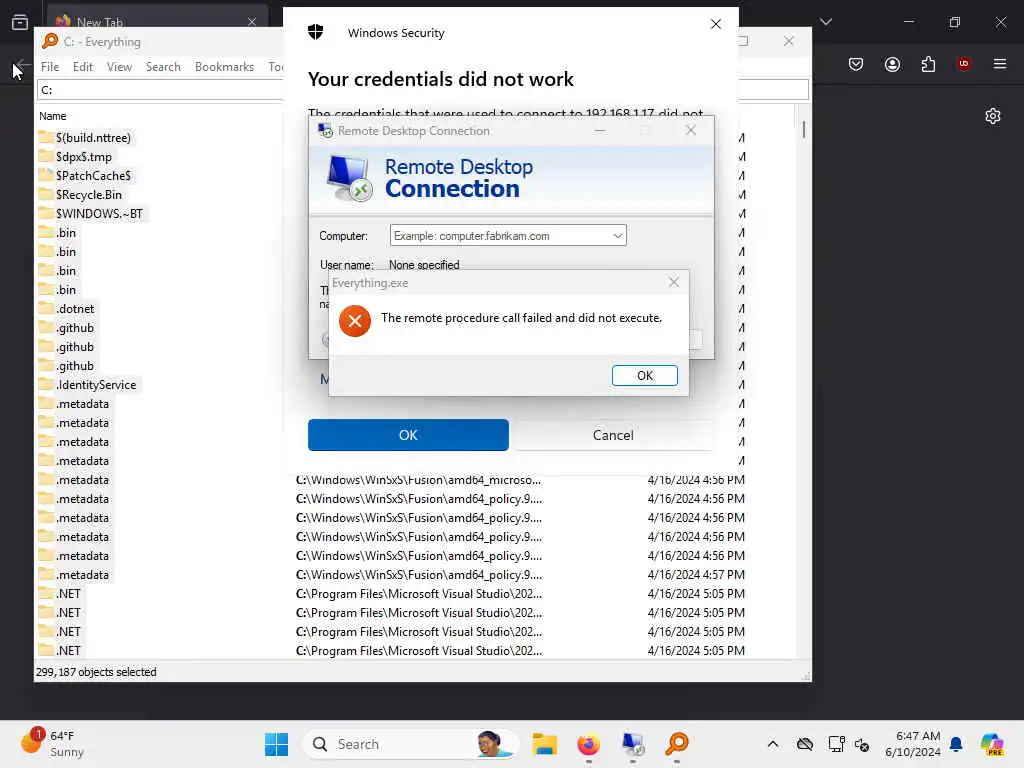
Task: Click Cancel in Windows Security dialog
Action: (x=613, y=435)
